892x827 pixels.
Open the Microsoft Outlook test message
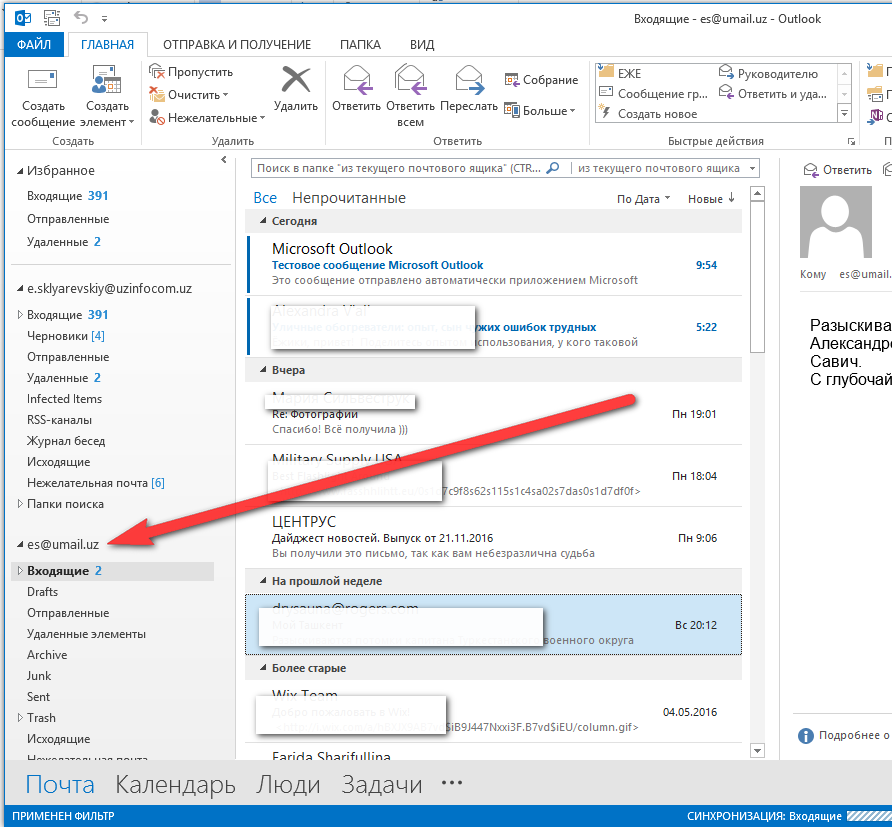pos(494,264)
